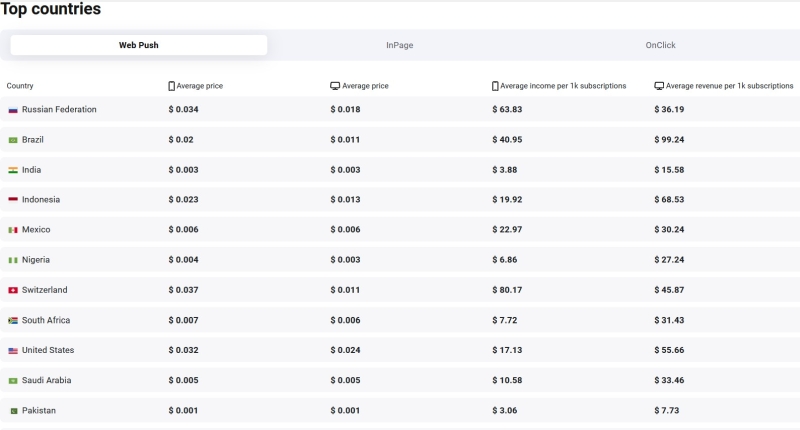800x430 pixels.
Task: Click the $ 15.58 revenue value
Action: pos(669,169)
